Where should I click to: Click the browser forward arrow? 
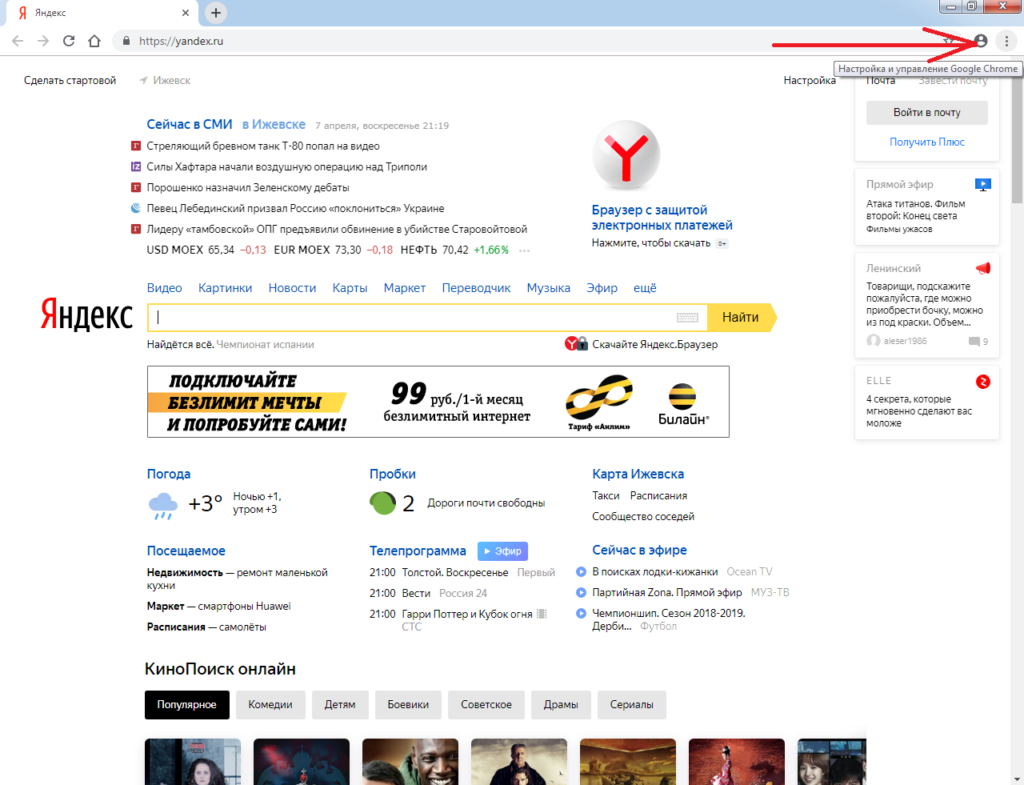pyautogui.click(x=43, y=41)
